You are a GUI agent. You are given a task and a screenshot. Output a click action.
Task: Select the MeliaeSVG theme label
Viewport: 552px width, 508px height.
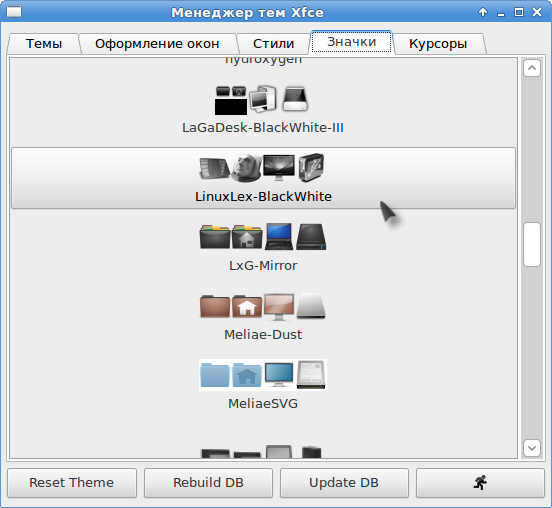click(263, 403)
